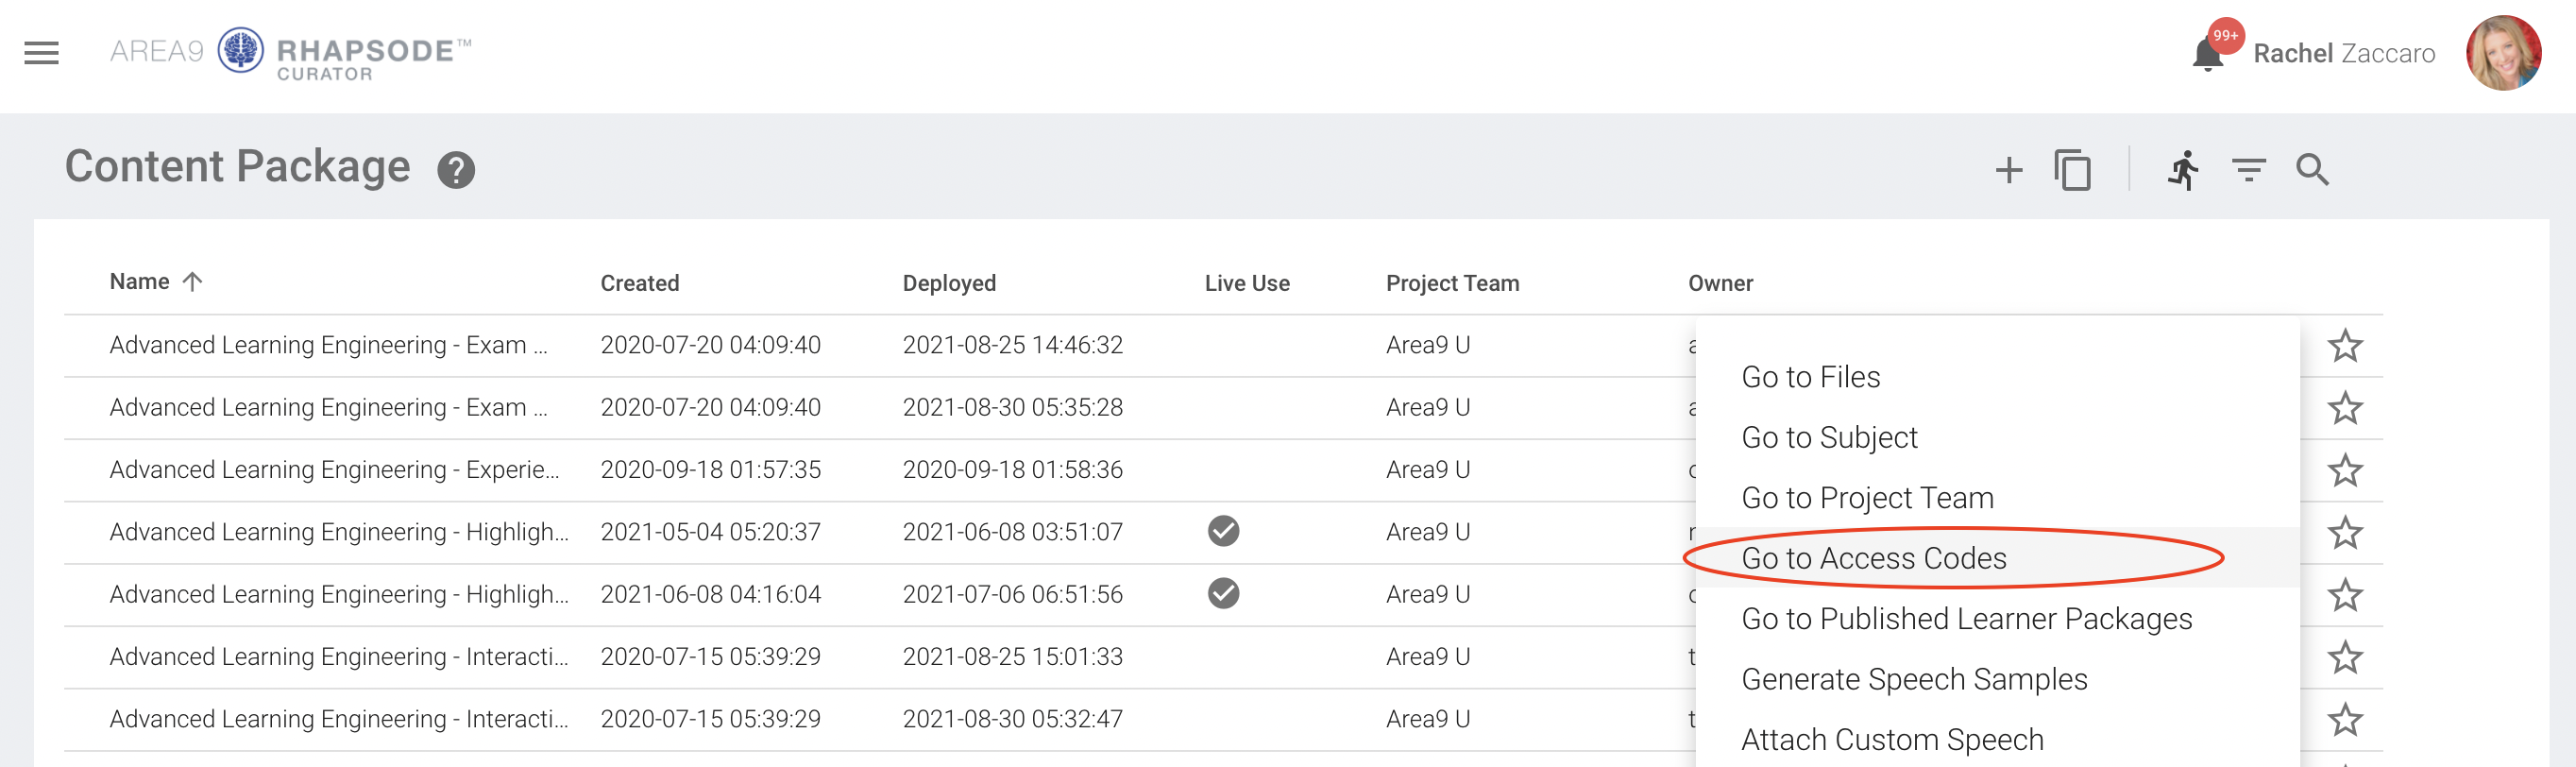The image size is (2576, 767).
Task: Open Exam package deployed 2021-08-30 05:35:28
Action: (328, 407)
